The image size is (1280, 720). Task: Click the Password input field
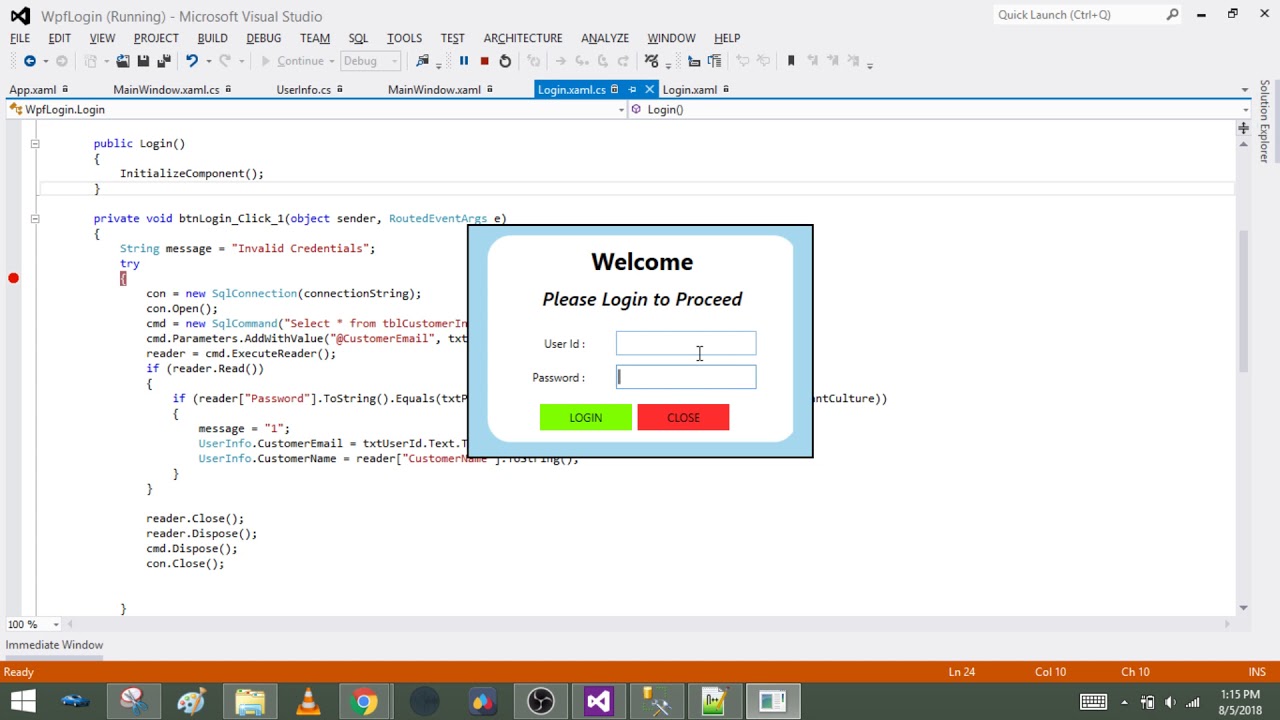[686, 377]
